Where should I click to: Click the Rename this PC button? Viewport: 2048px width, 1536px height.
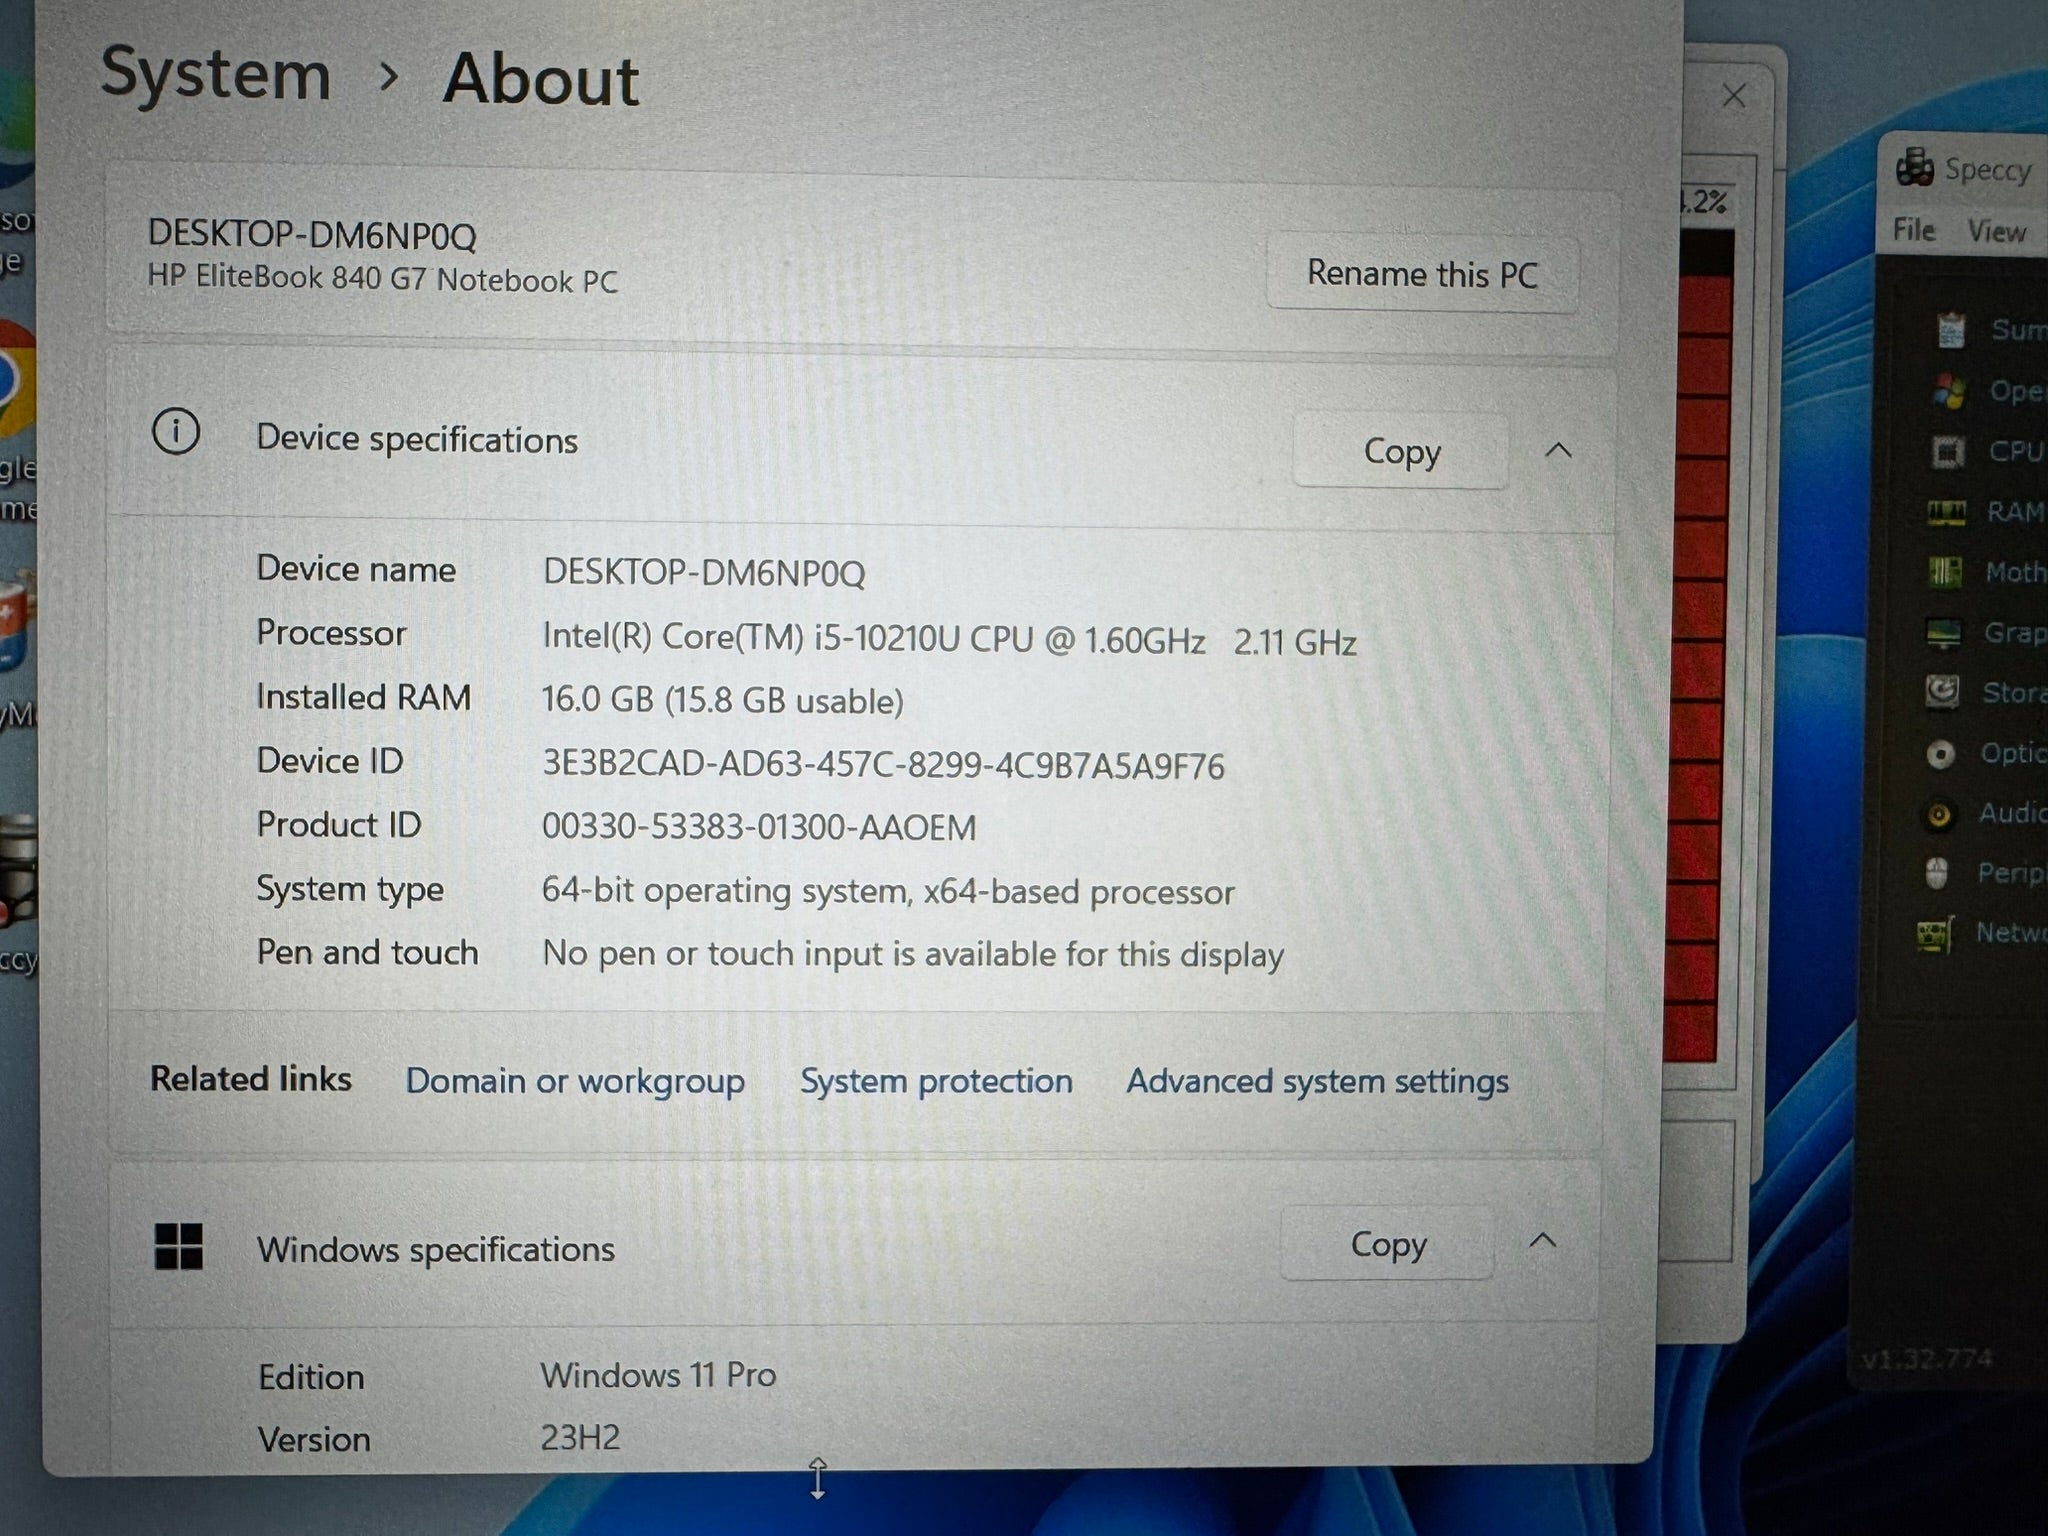[1421, 273]
